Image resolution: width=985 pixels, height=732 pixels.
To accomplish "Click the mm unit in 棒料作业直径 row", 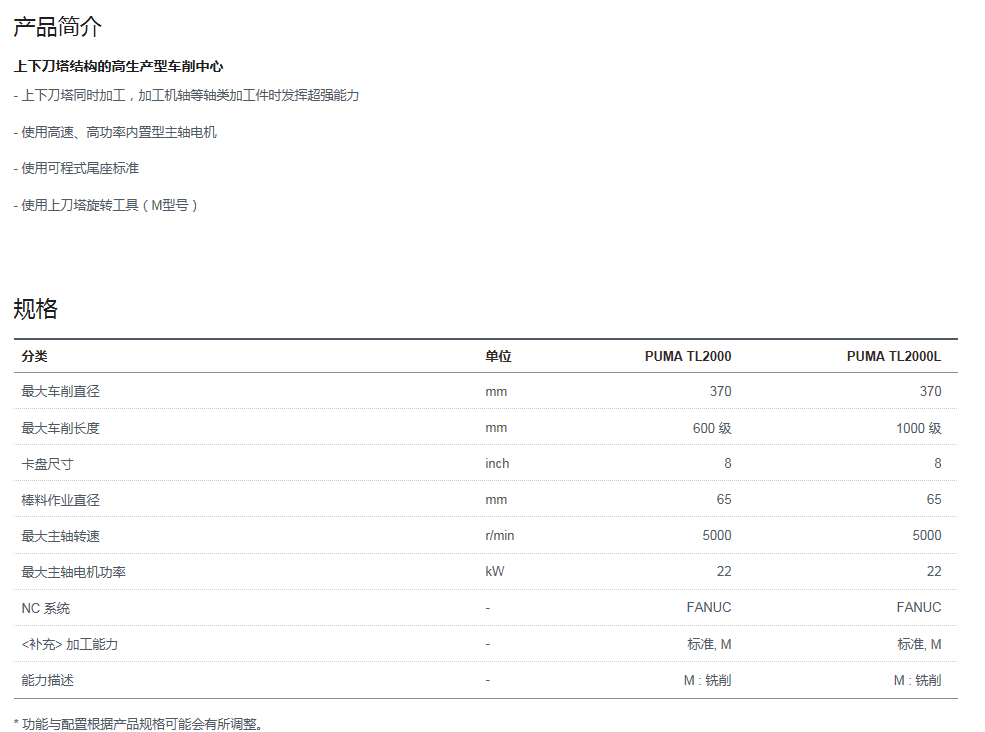I will click(x=496, y=500).
